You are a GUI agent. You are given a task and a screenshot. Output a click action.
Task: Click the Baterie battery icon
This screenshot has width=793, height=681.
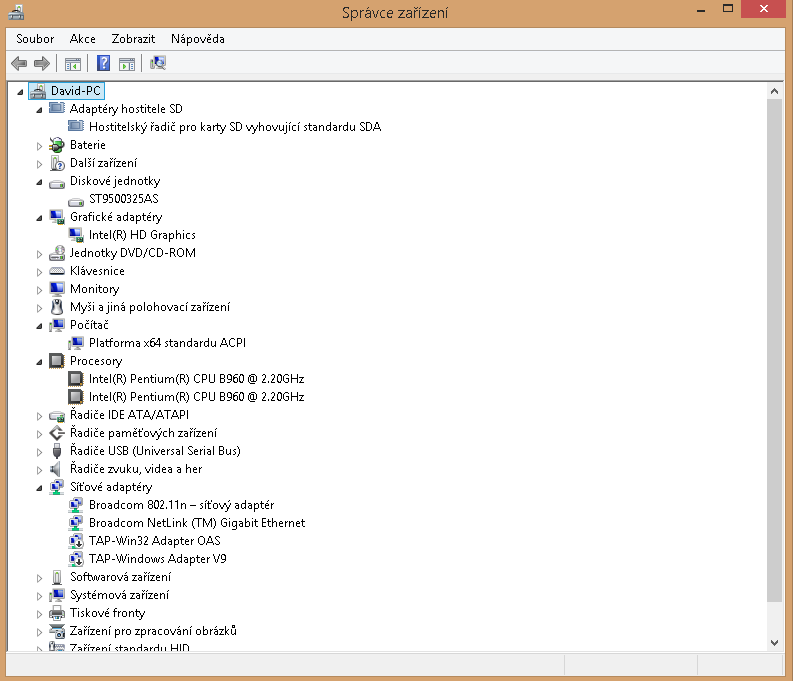pyautogui.click(x=57, y=145)
